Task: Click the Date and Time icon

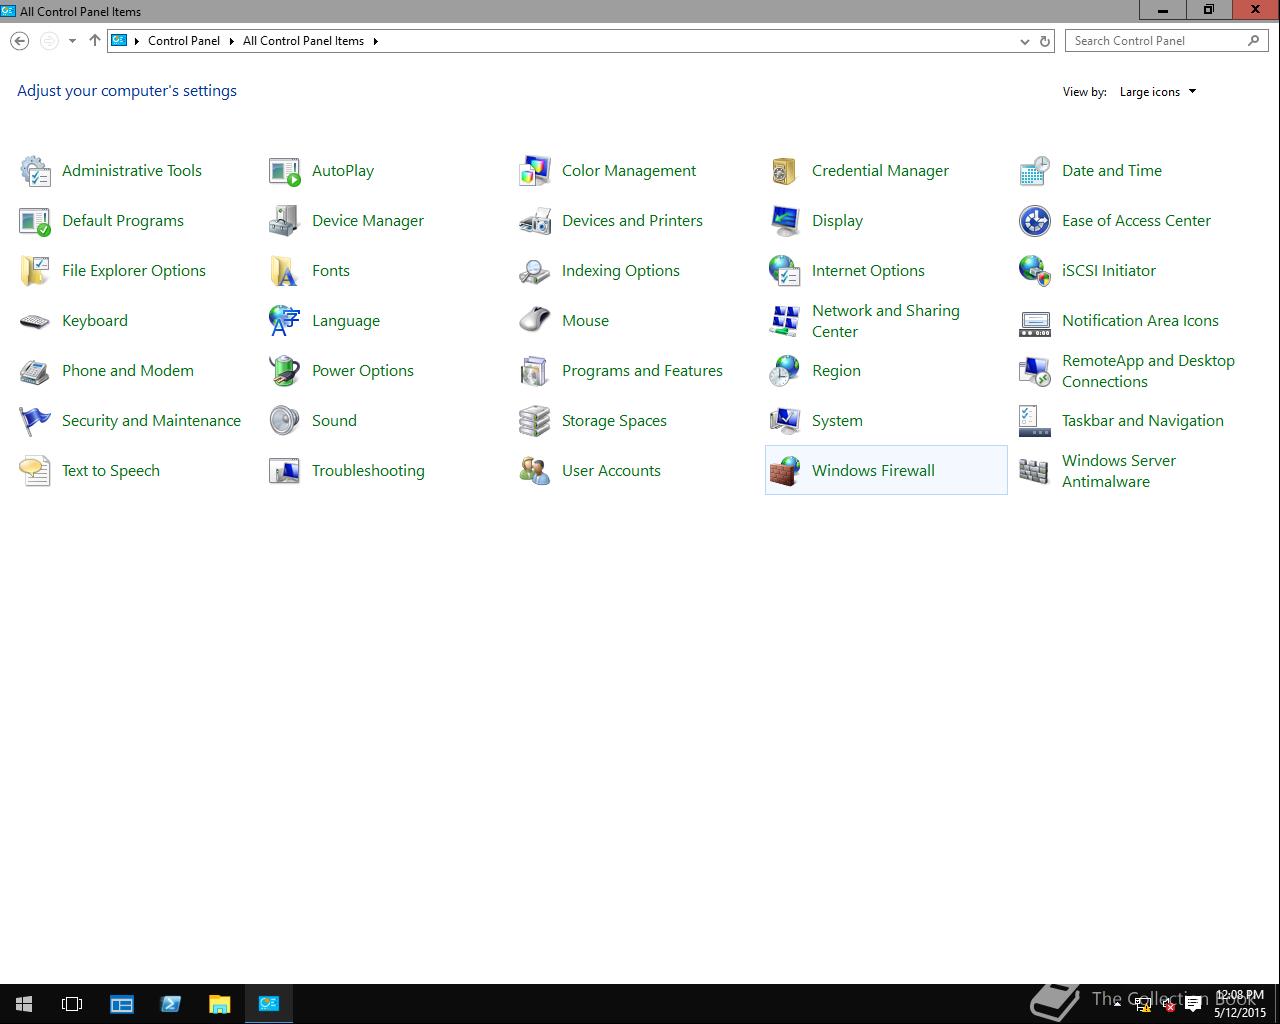Action: point(1035,171)
